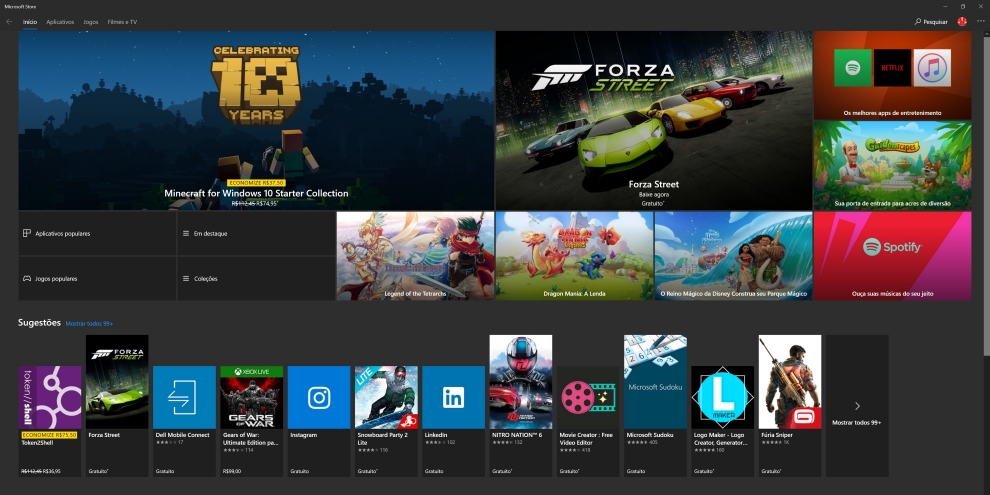
Task: Open Snowboard Party 2 Lite icon
Action: 386,398
